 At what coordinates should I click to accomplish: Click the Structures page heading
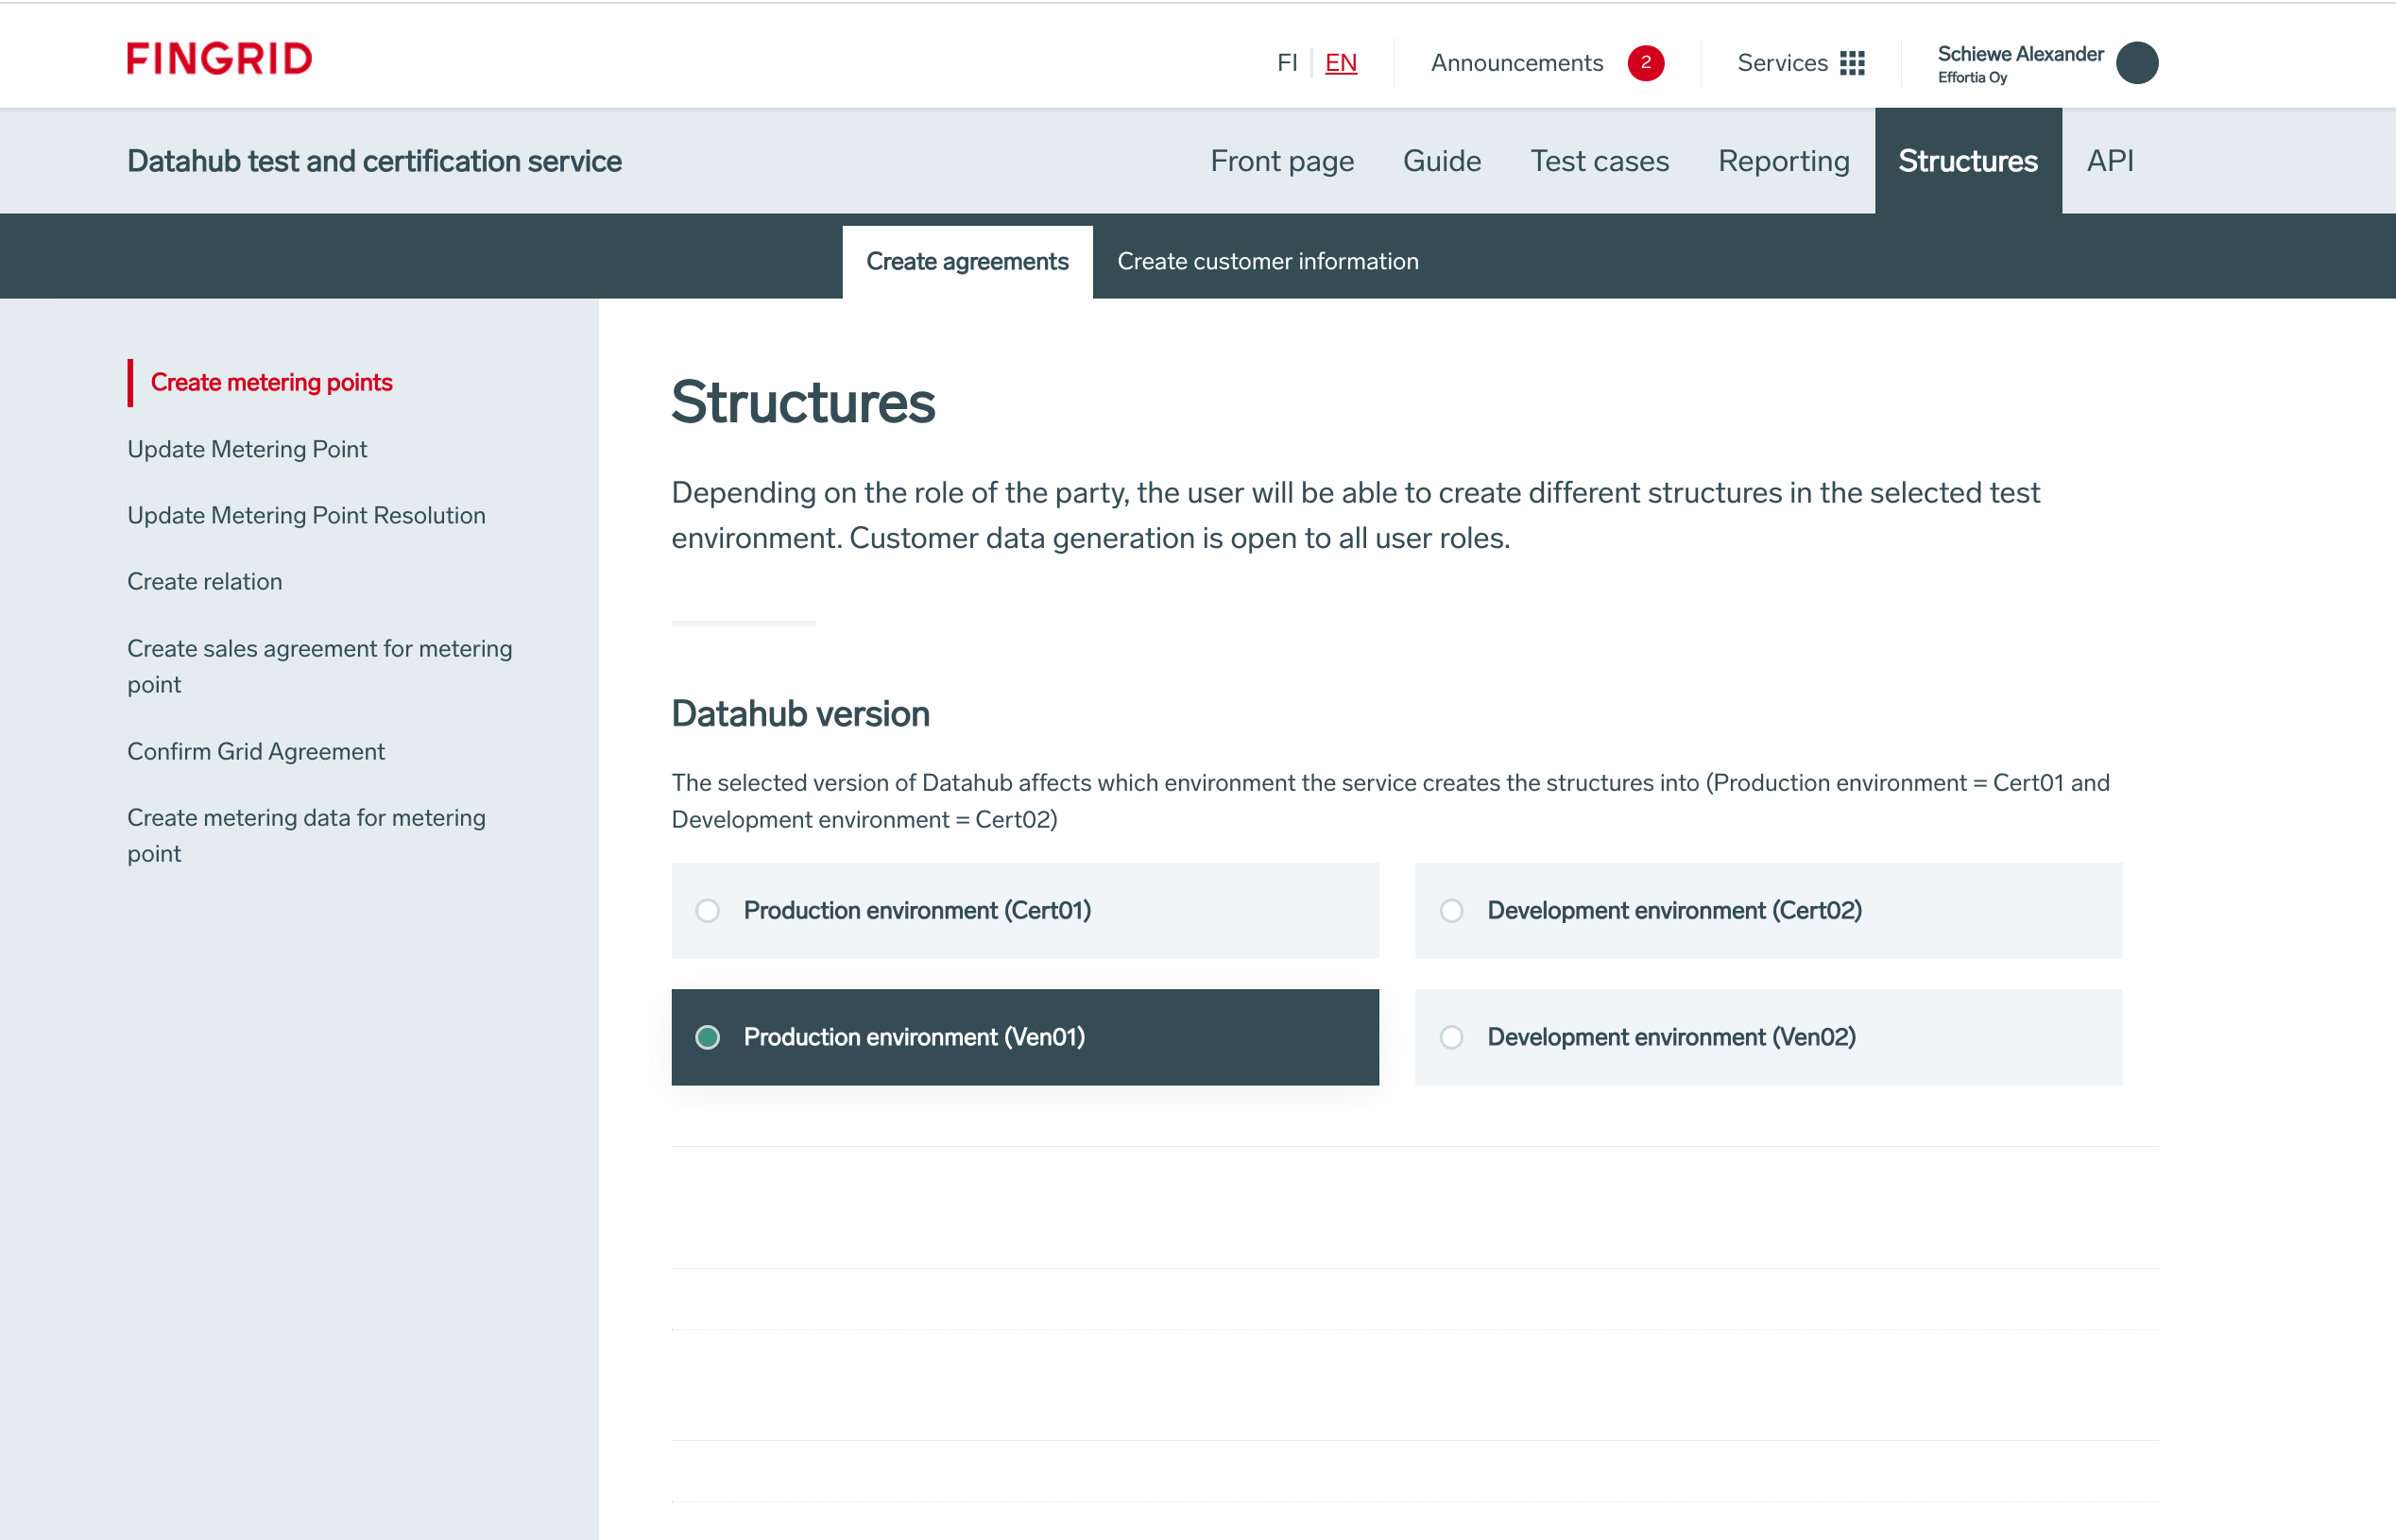(x=803, y=402)
